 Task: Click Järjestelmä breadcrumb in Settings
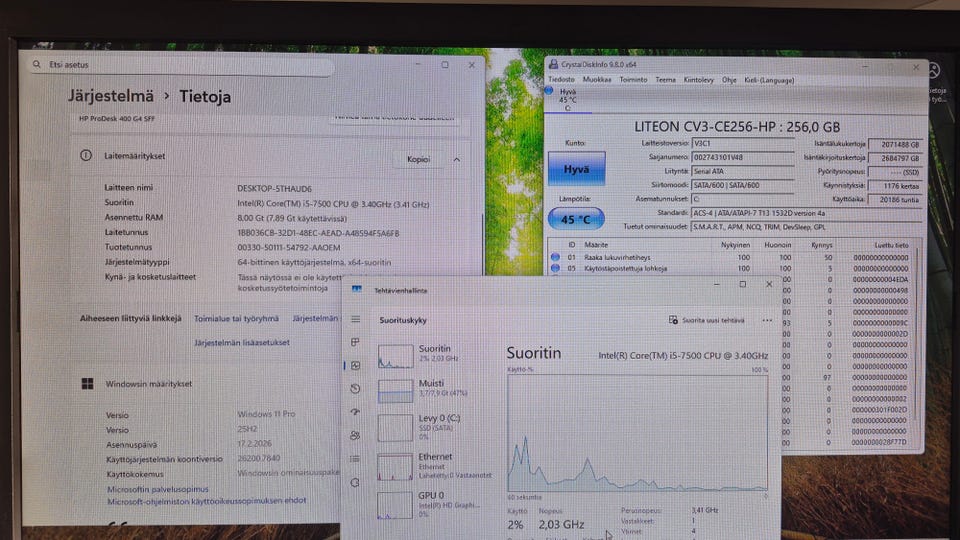click(x=111, y=96)
